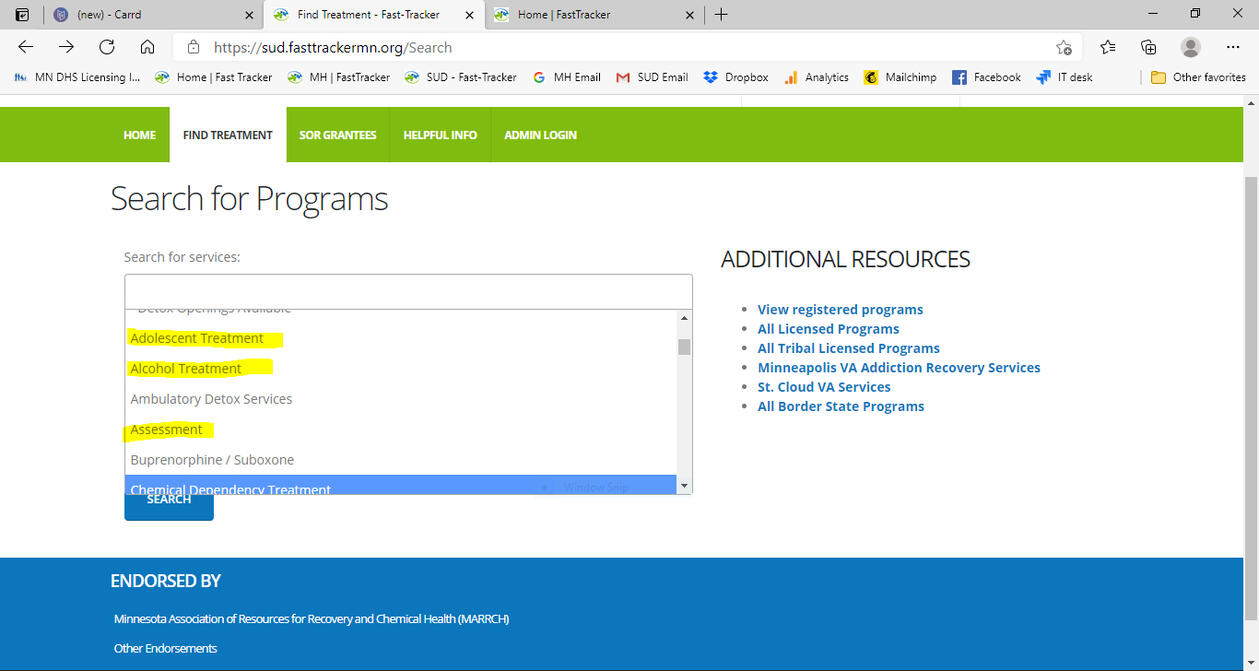Open the browser profile avatar icon
This screenshot has height=671, width=1259.
point(1190,47)
